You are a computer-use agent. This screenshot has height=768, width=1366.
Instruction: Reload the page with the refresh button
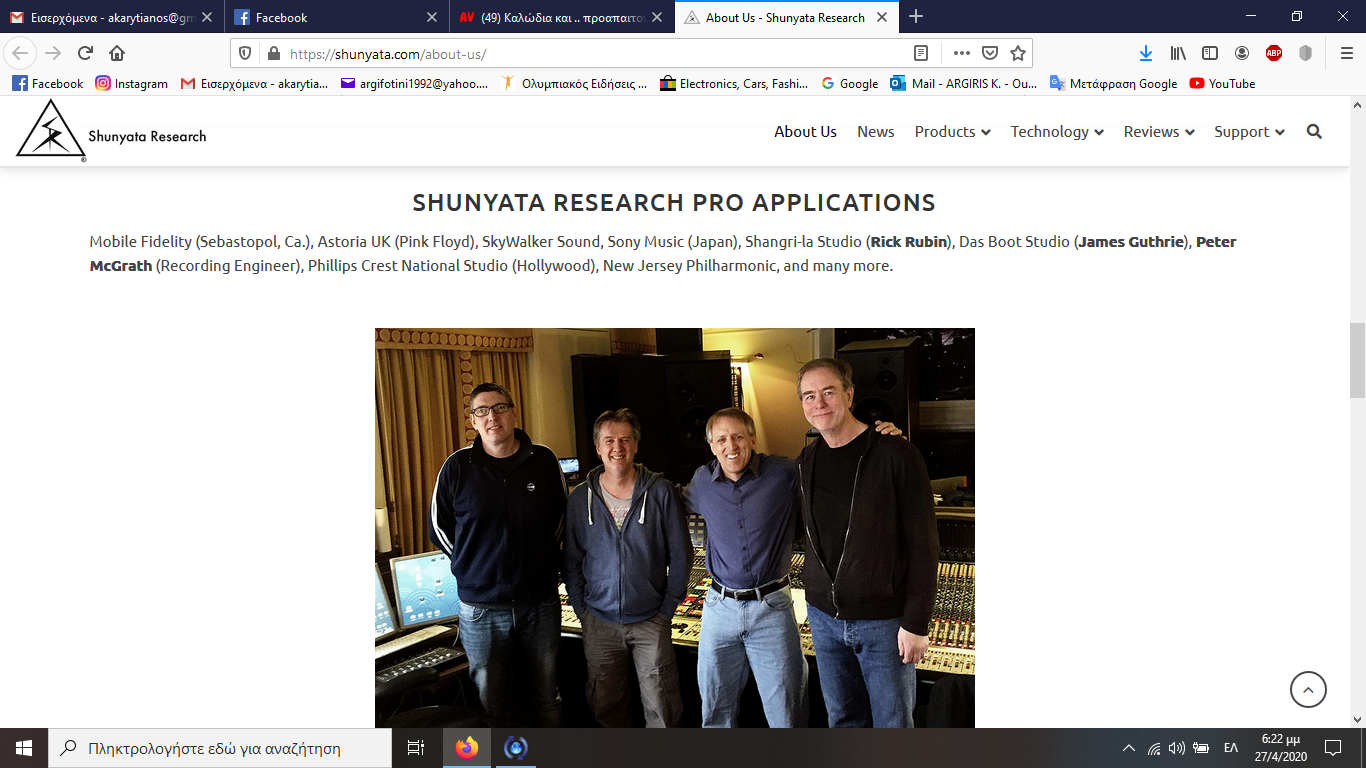pos(85,53)
